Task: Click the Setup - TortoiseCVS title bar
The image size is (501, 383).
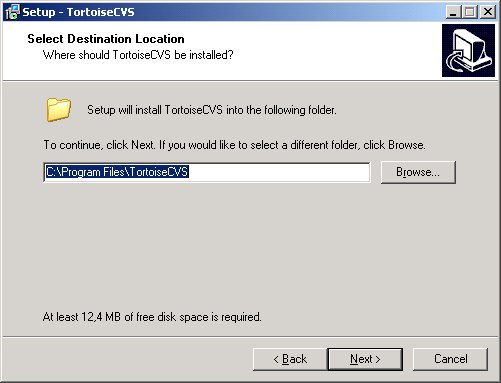Action: (233, 12)
